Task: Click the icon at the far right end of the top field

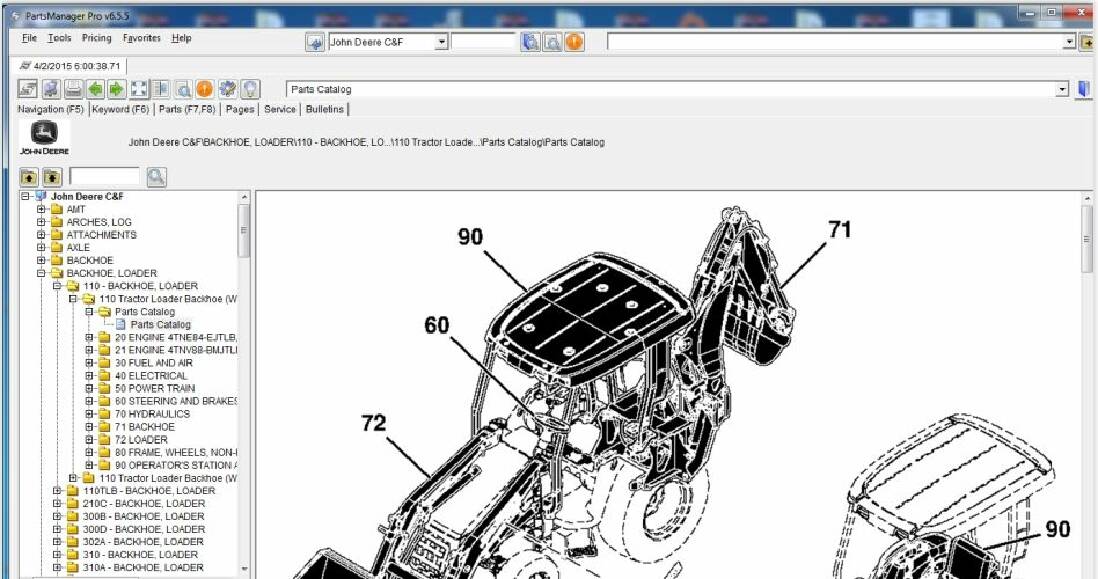Action: pyautogui.click(x=1087, y=42)
